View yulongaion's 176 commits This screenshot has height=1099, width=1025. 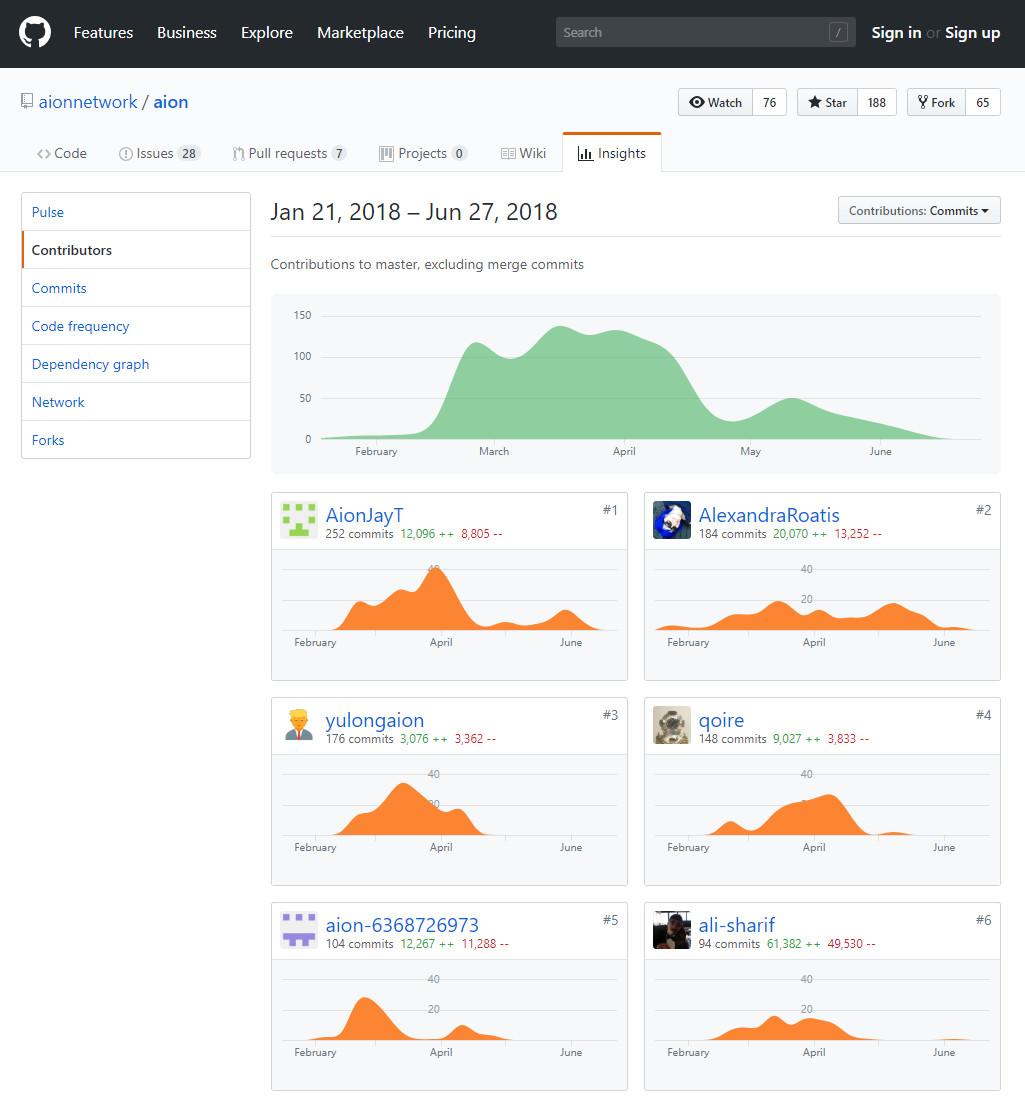point(359,739)
